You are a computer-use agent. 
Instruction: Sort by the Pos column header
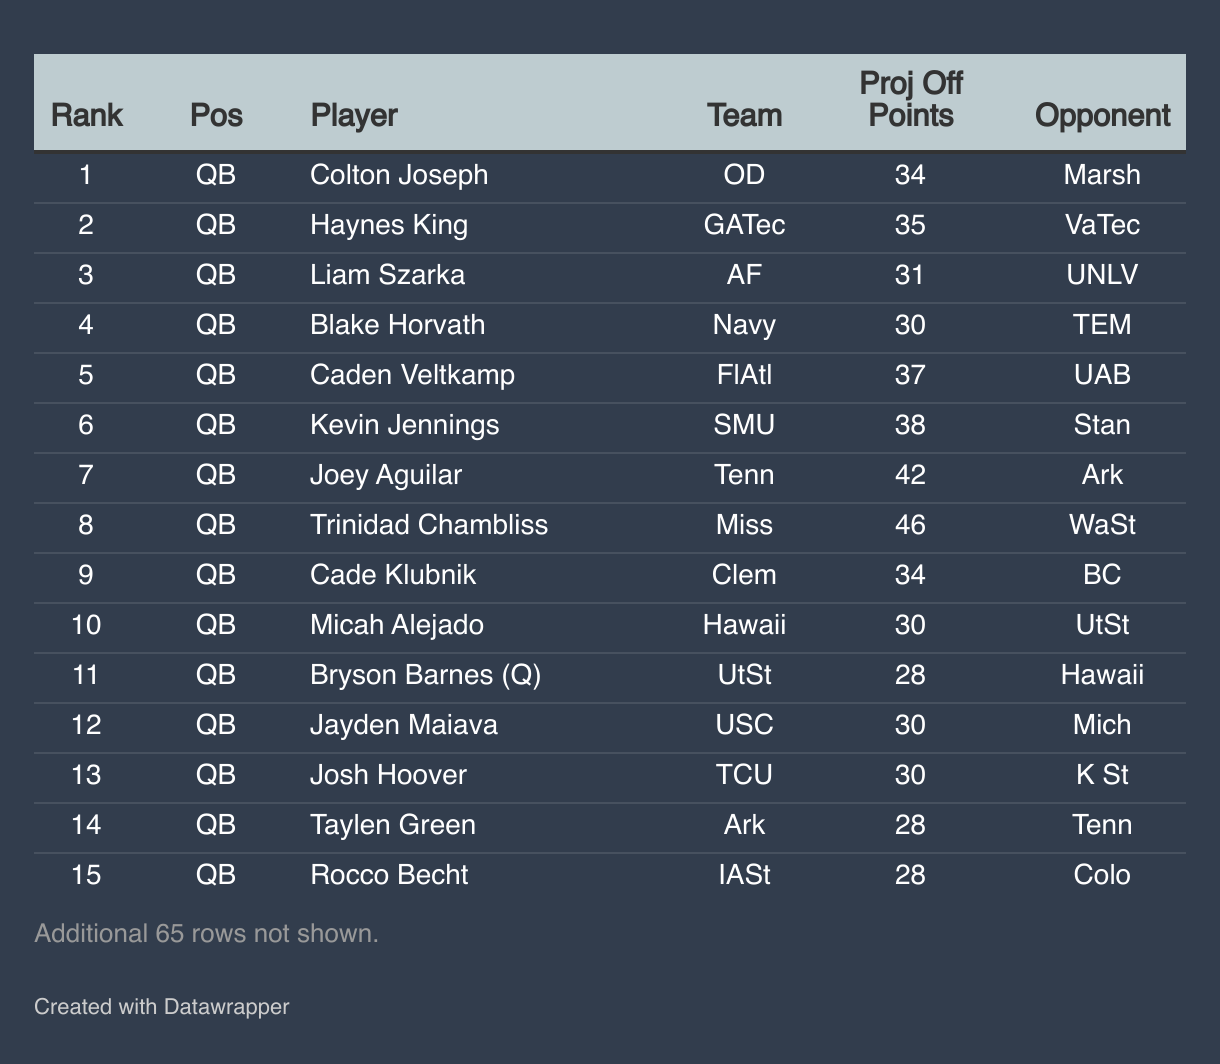coord(216,115)
